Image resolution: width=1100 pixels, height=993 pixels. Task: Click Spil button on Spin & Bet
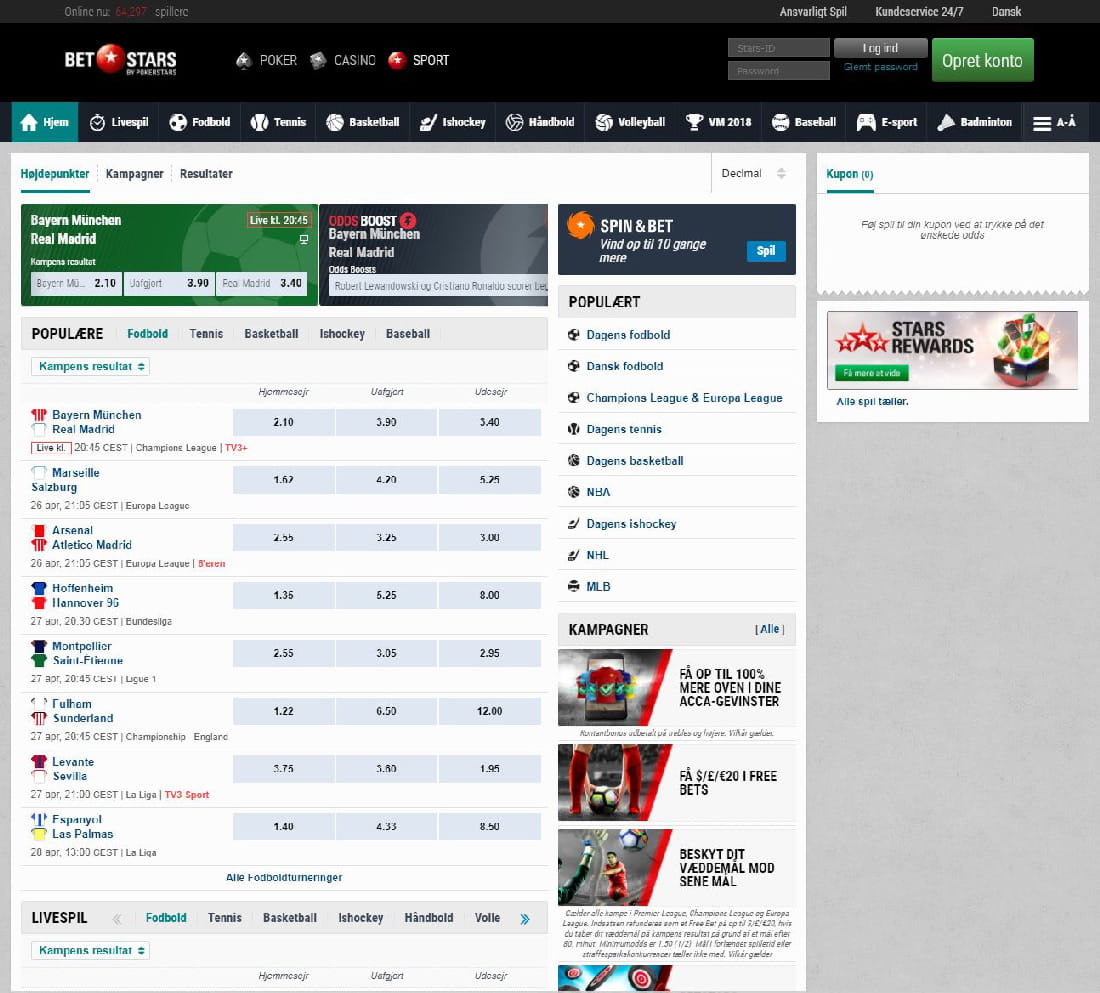pos(766,251)
